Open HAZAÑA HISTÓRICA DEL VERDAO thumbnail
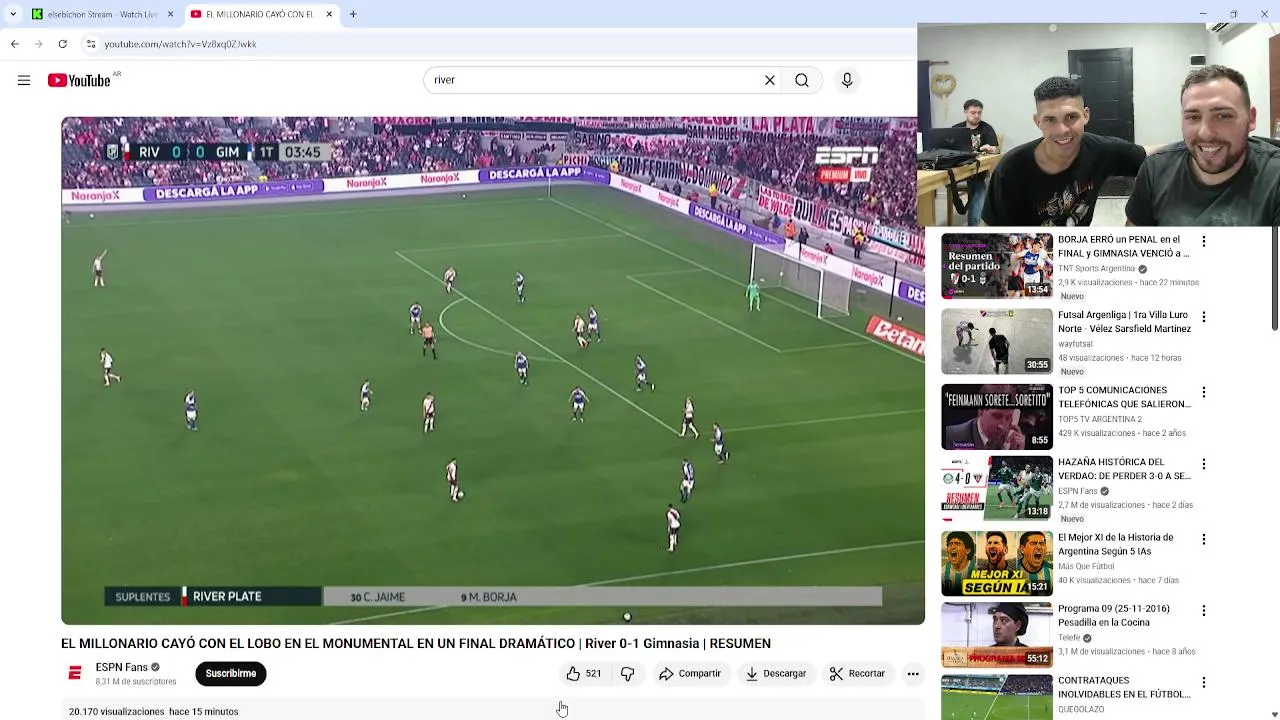The height and width of the screenshot is (720, 1280). tap(997, 488)
